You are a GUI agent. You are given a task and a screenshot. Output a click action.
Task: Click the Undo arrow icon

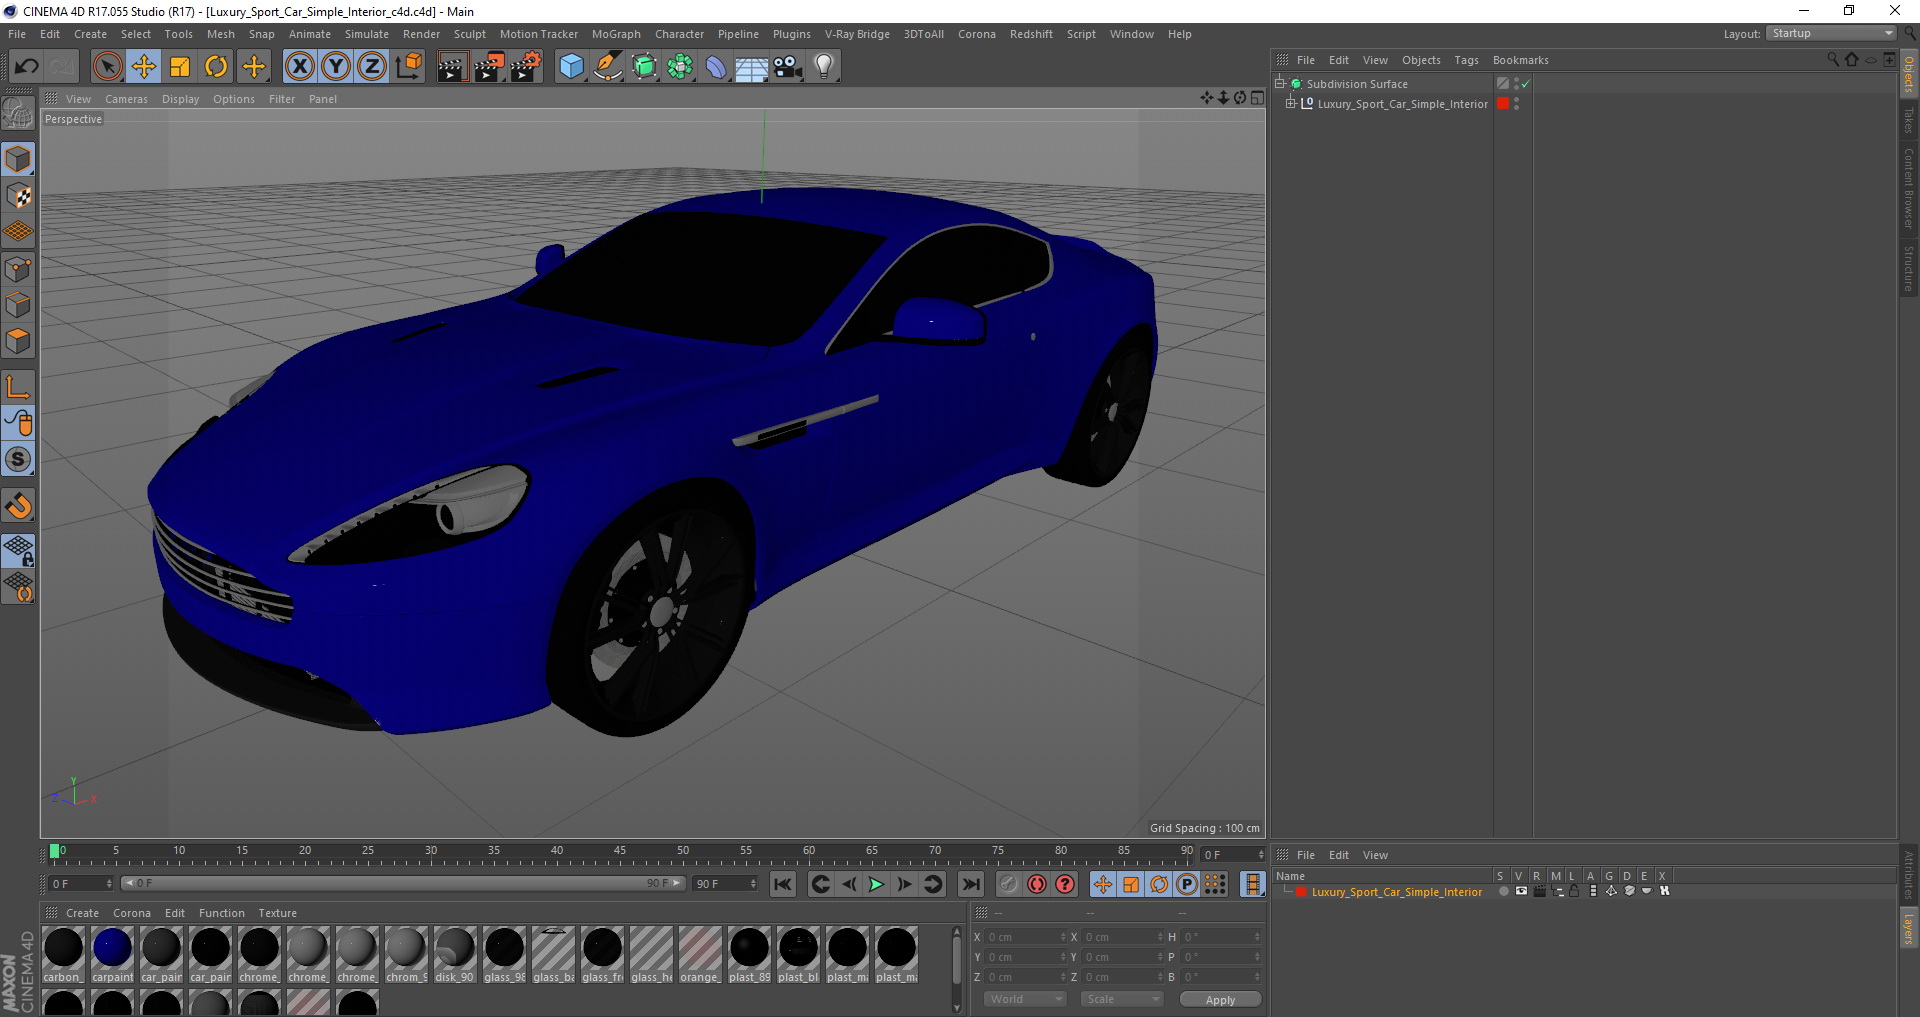point(27,67)
